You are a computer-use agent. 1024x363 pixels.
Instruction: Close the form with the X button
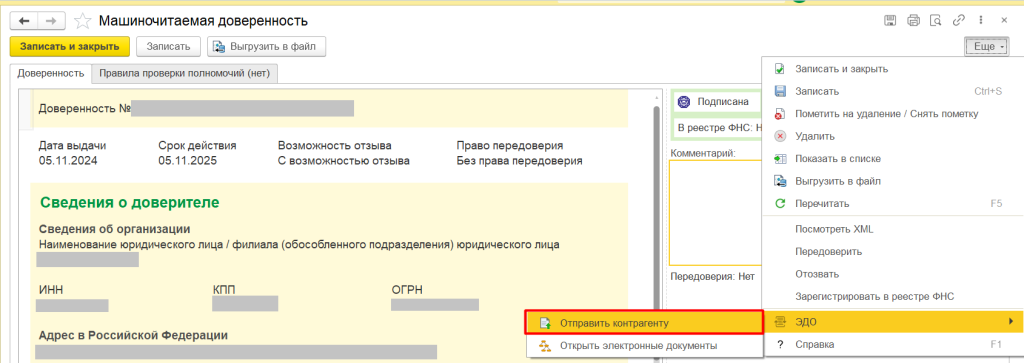(1004, 21)
